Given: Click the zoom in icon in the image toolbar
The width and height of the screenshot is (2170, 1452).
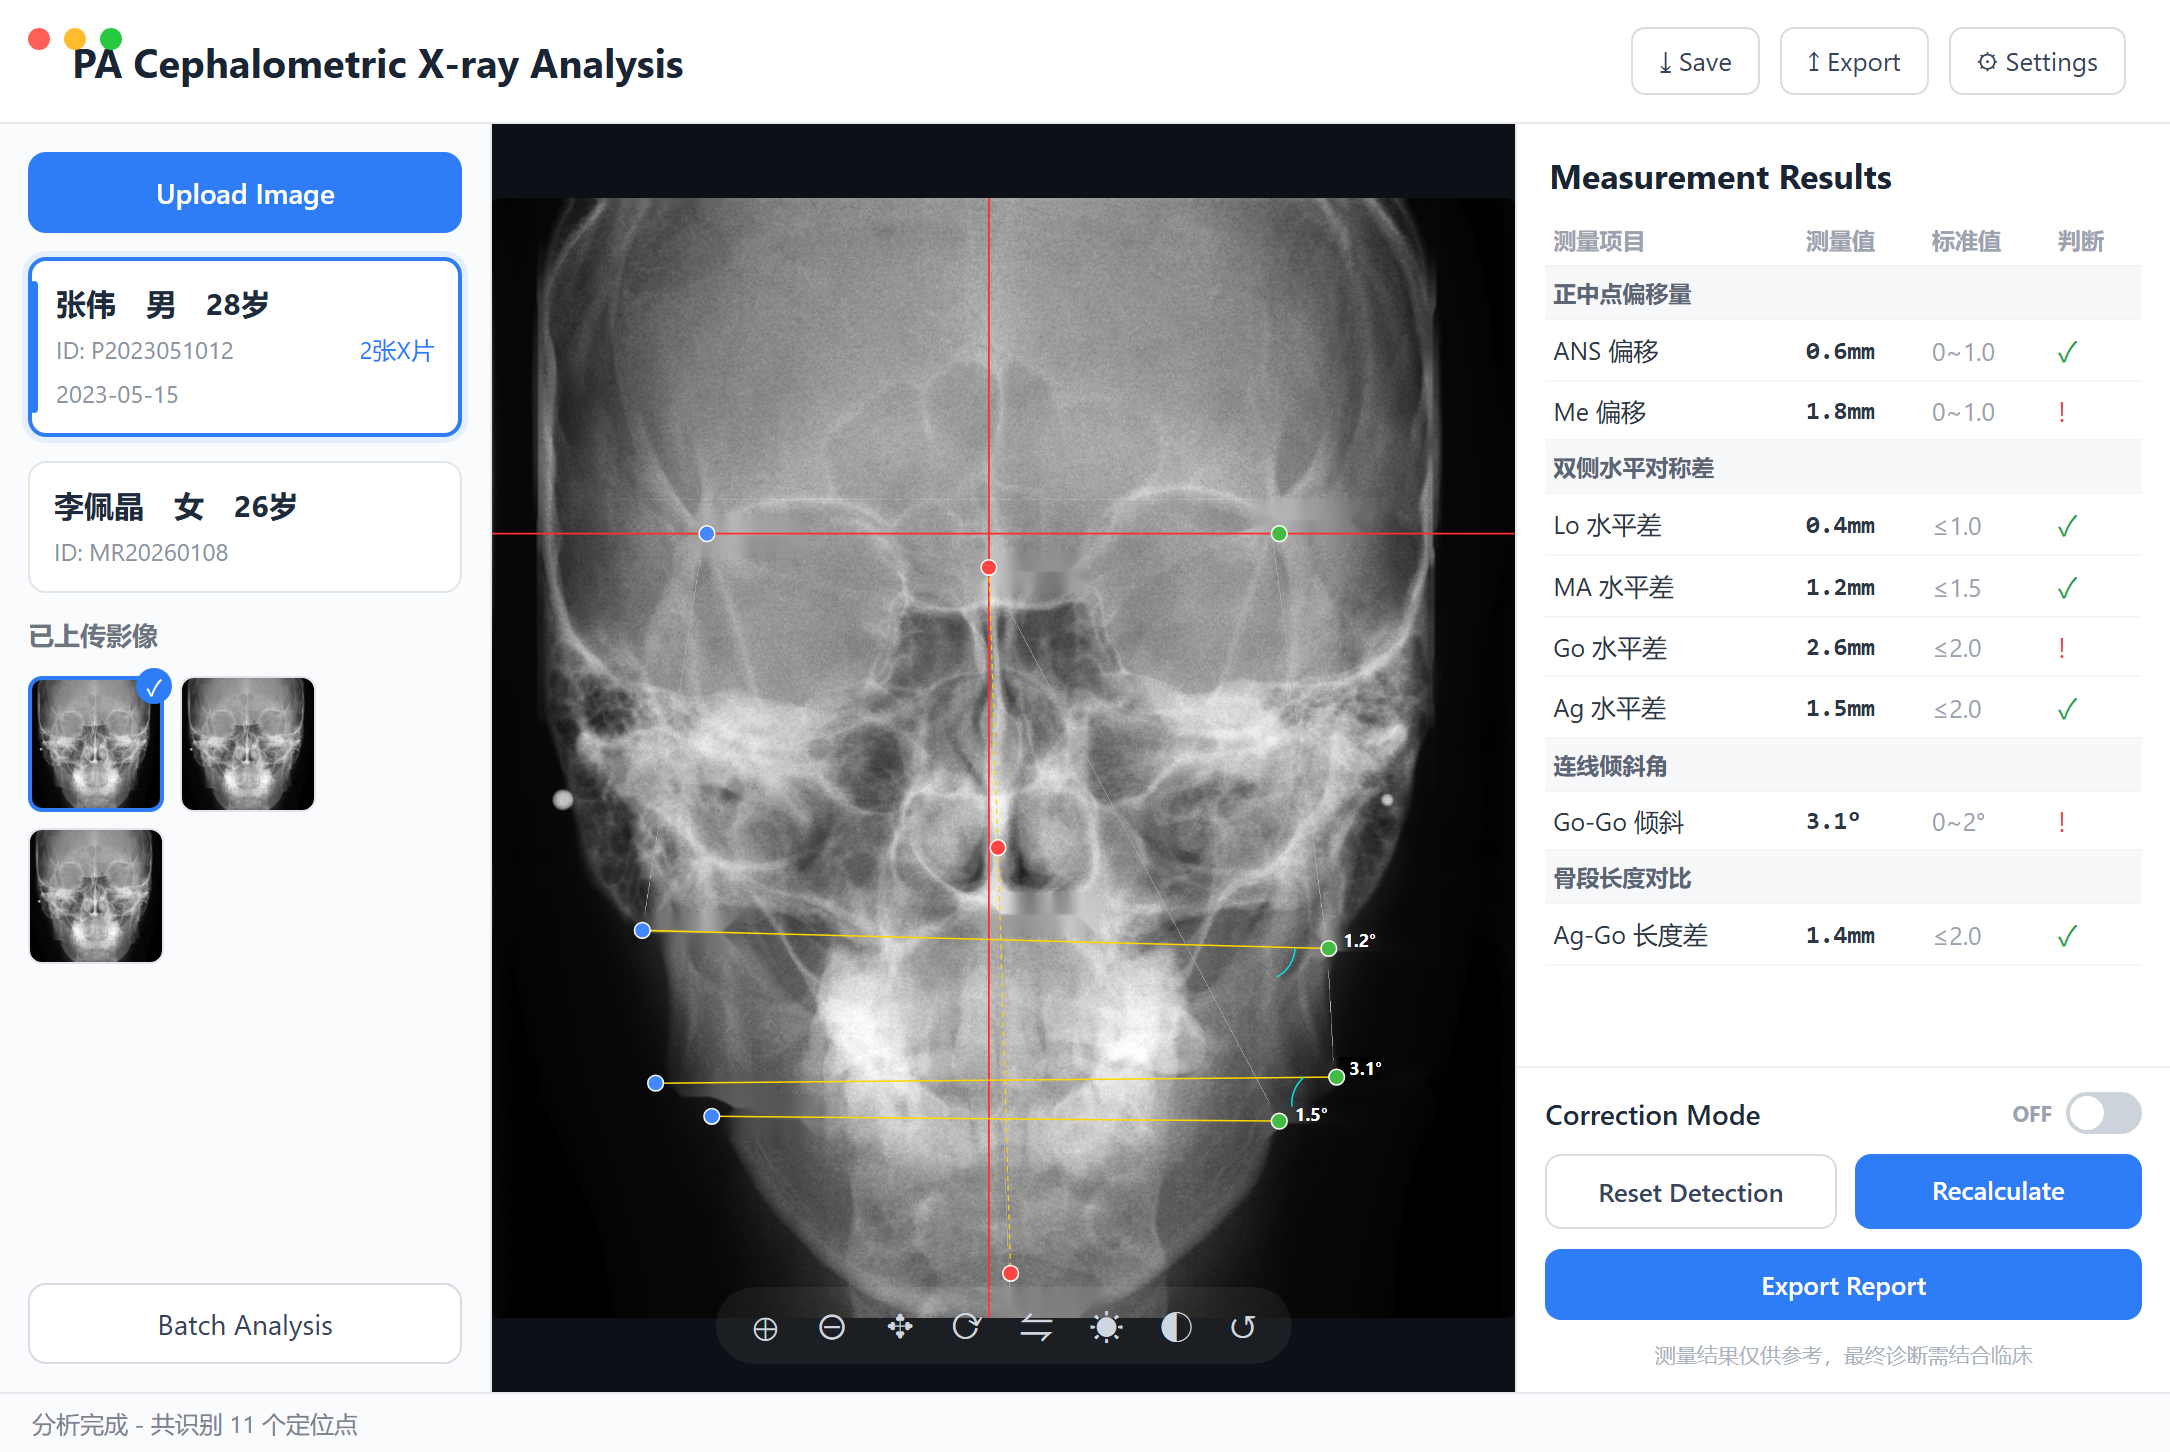Looking at the screenshot, I should pyautogui.click(x=765, y=1328).
